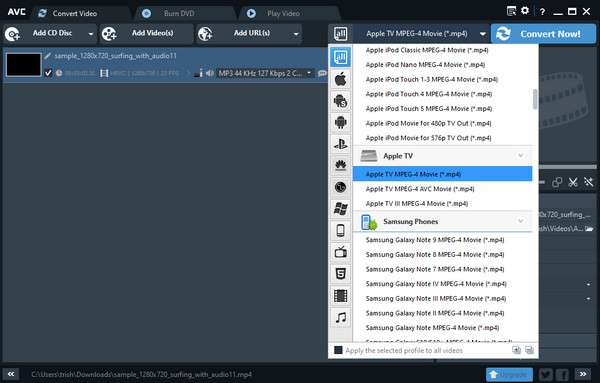The image size is (600, 383).
Task: Open the Add URL(s) dropdown arrow
Action: 296,34
